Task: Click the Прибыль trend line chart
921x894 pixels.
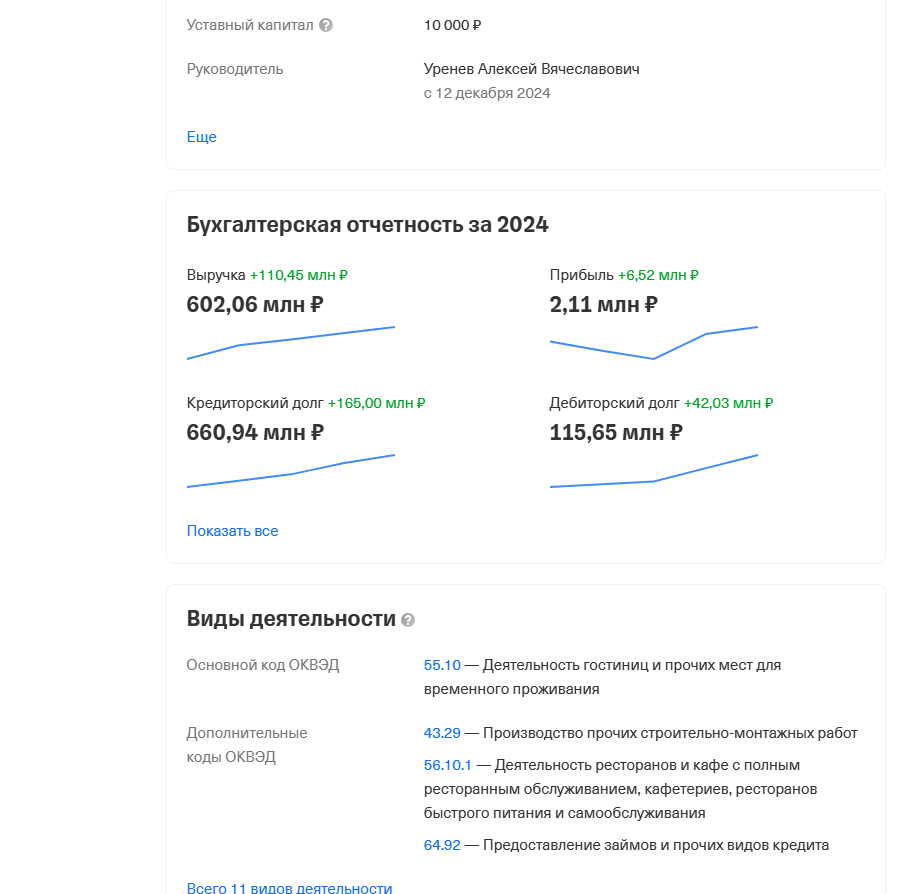Action: point(654,342)
